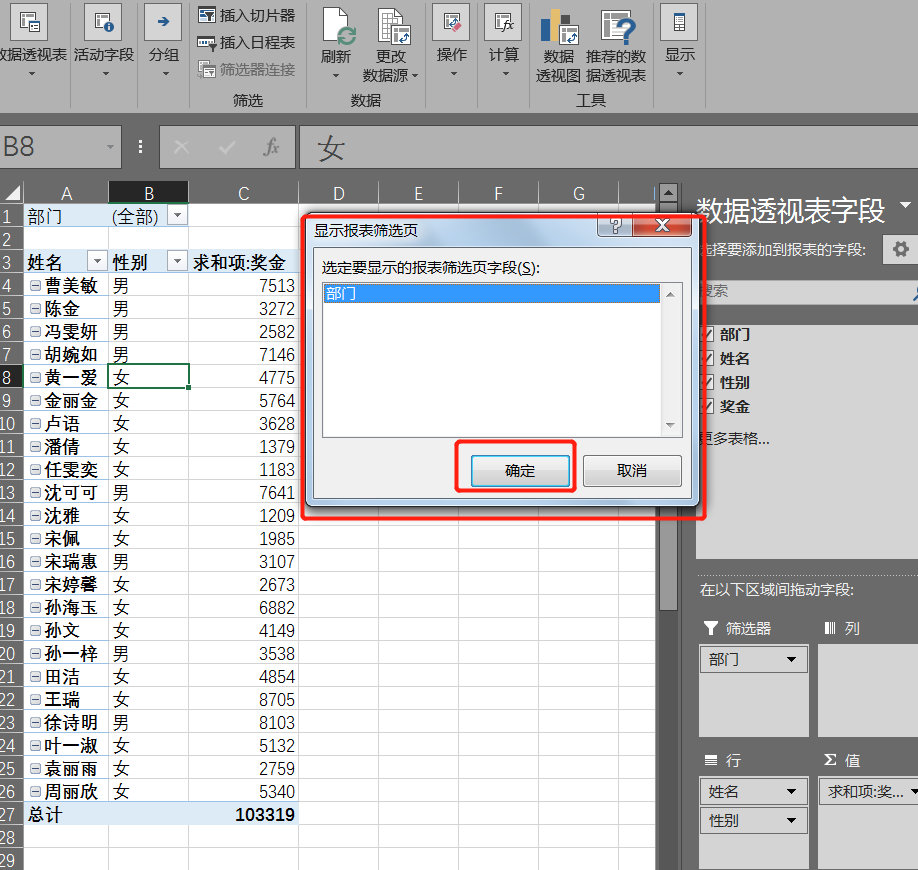
Task: Select 部门 in the filter page list
Action: point(490,294)
